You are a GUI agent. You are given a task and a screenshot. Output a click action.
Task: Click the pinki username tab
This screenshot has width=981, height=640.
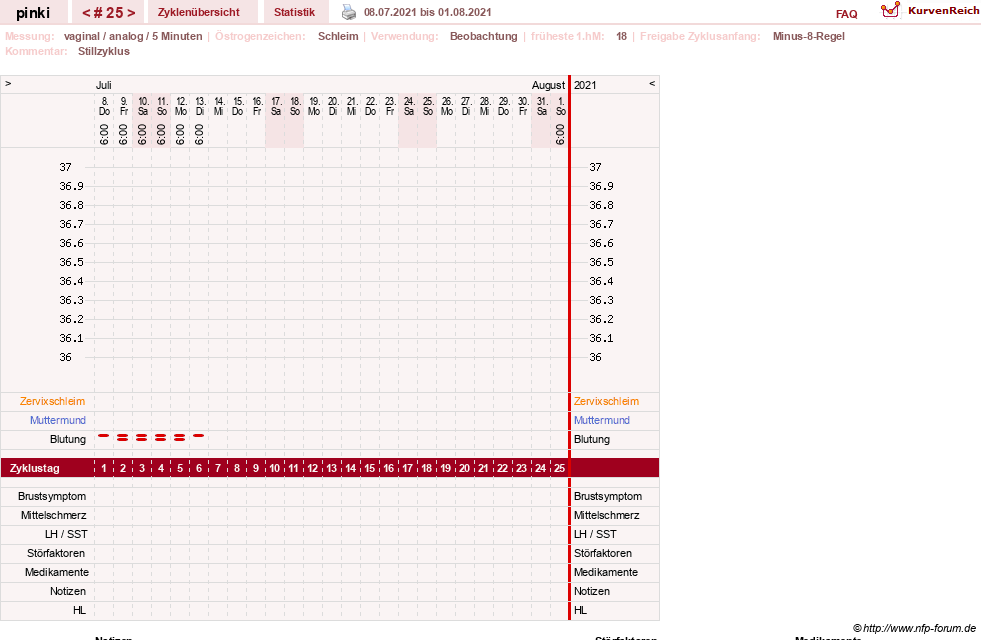33,13
